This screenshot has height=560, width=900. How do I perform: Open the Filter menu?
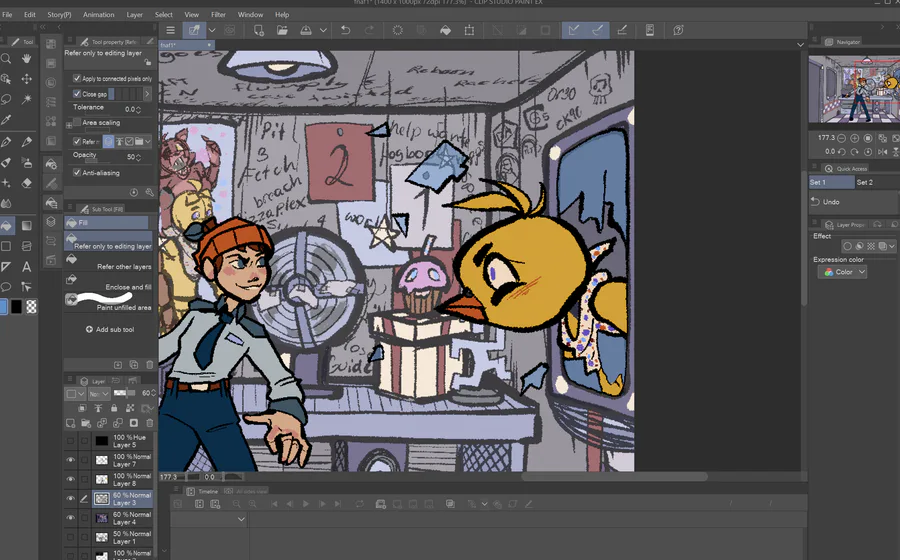tap(218, 14)
